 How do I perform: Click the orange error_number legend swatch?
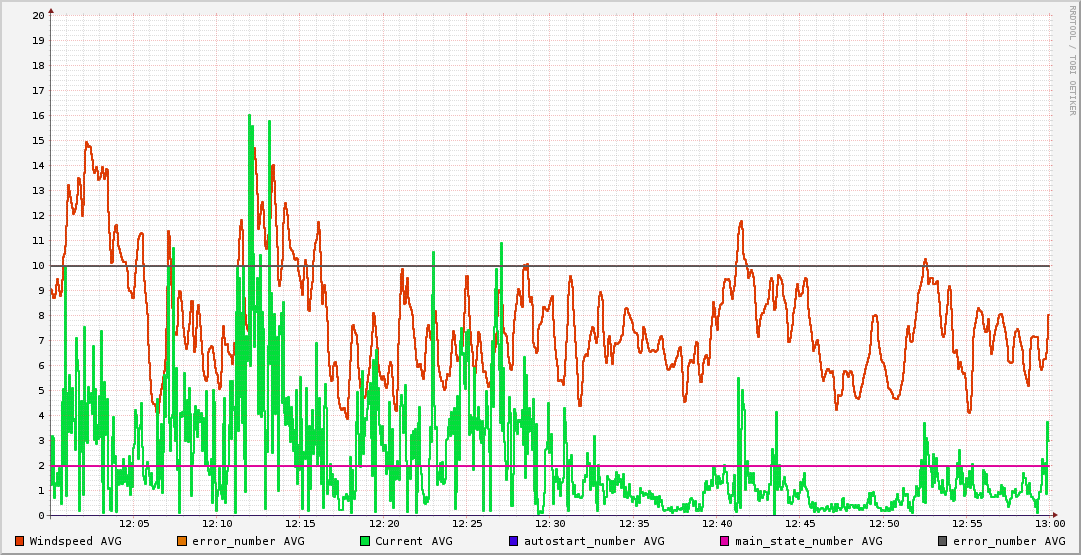pos(181,541)
